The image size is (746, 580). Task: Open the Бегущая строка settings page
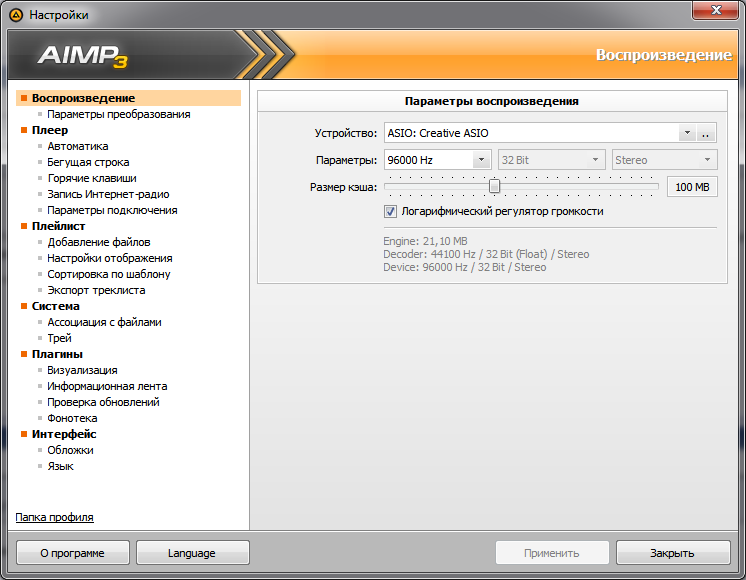tap(88, 162)
